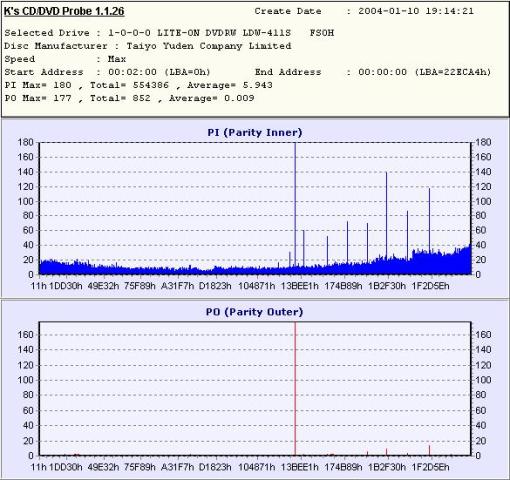Click the tall red PO spike in lower chart
This screenshot has width=510, height=480.
point(295,388)
